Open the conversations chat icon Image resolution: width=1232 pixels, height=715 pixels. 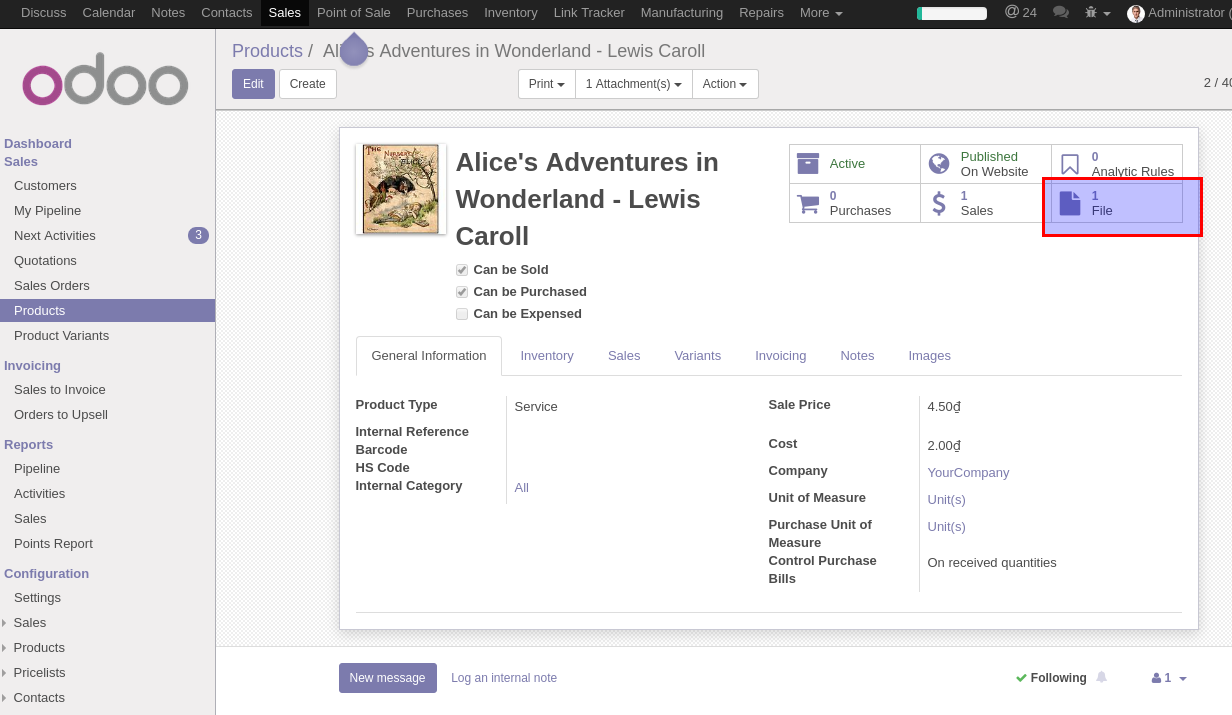point(1061,13)
